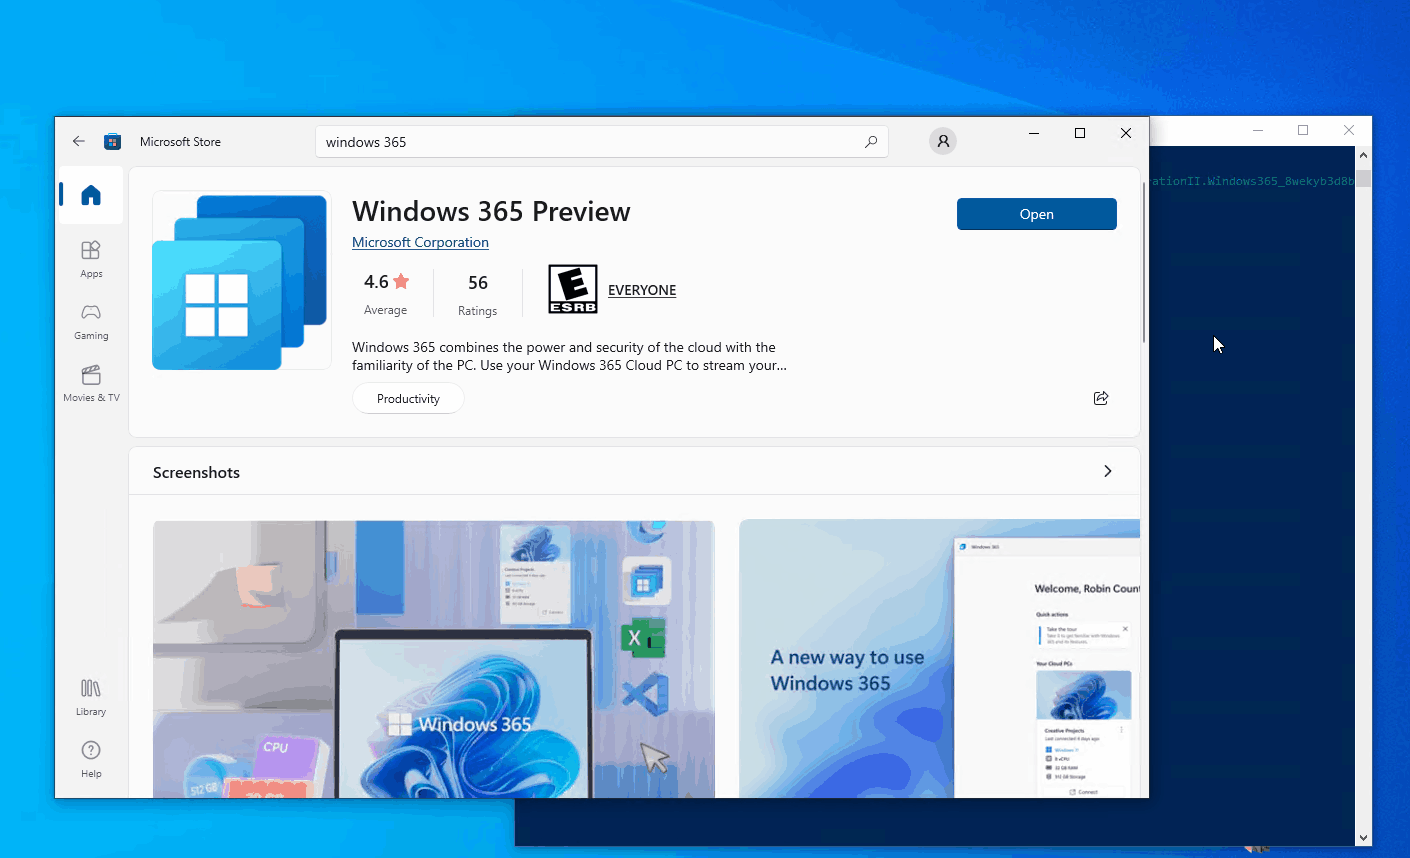The image size is (1410, 858).
Task: Open the Gaming section
Action: (91, 321)
